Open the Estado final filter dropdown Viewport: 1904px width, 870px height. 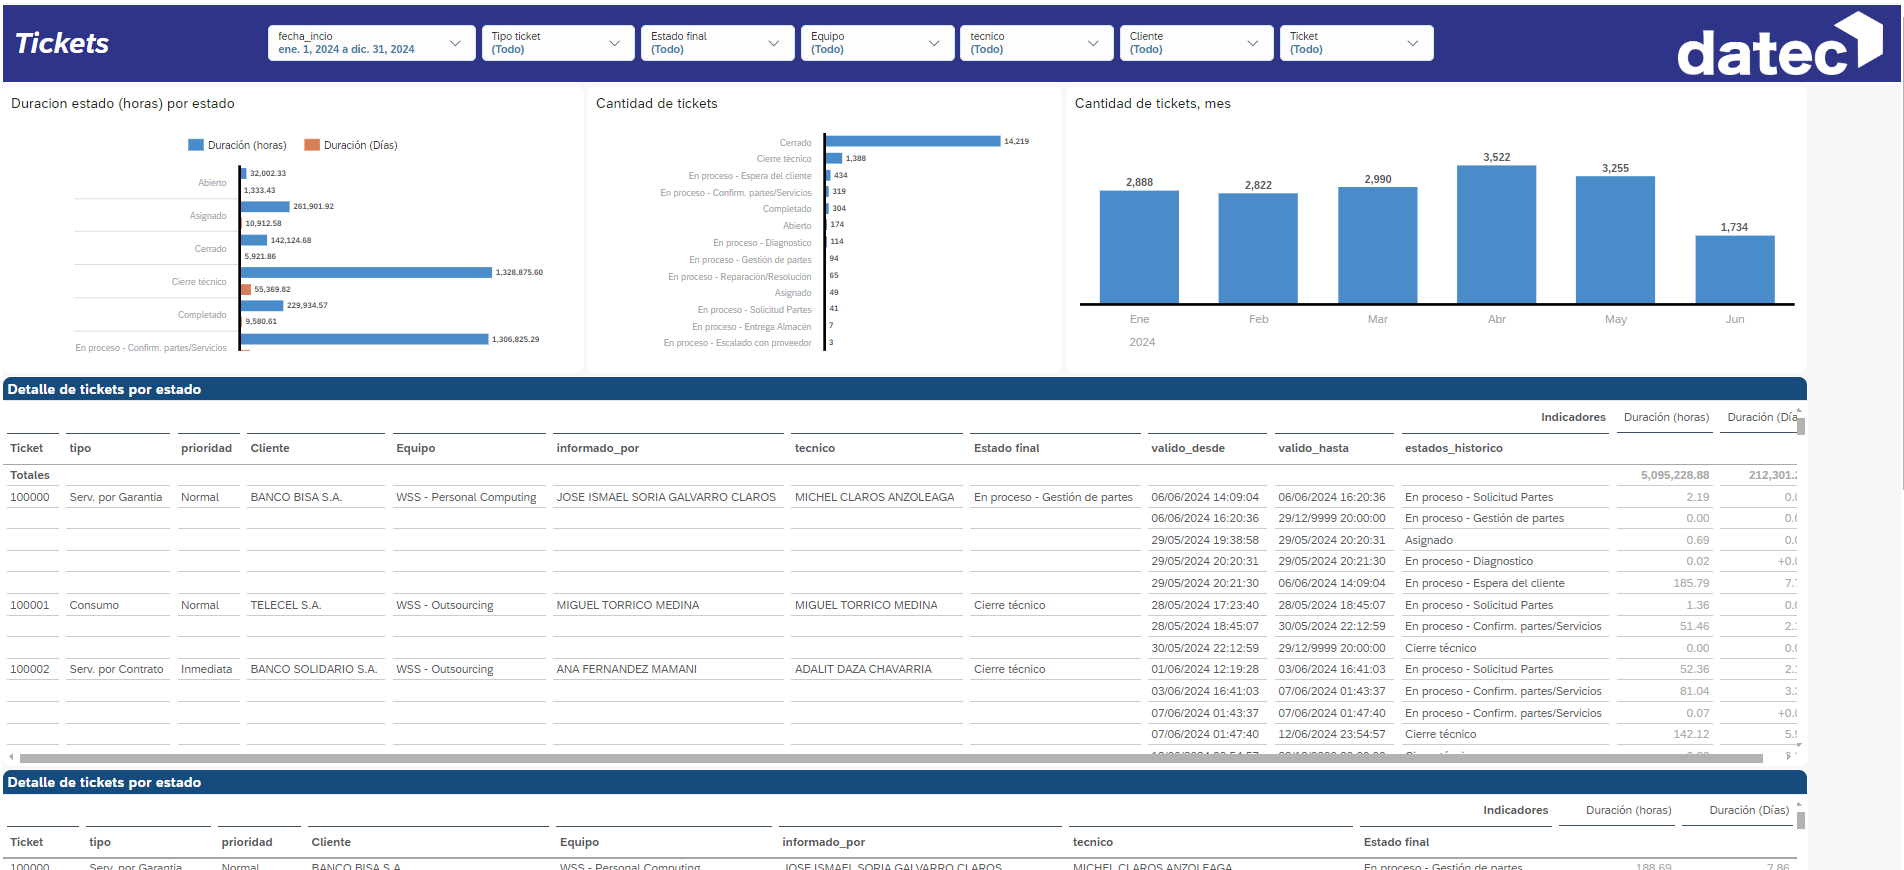(x=717, y=43)
